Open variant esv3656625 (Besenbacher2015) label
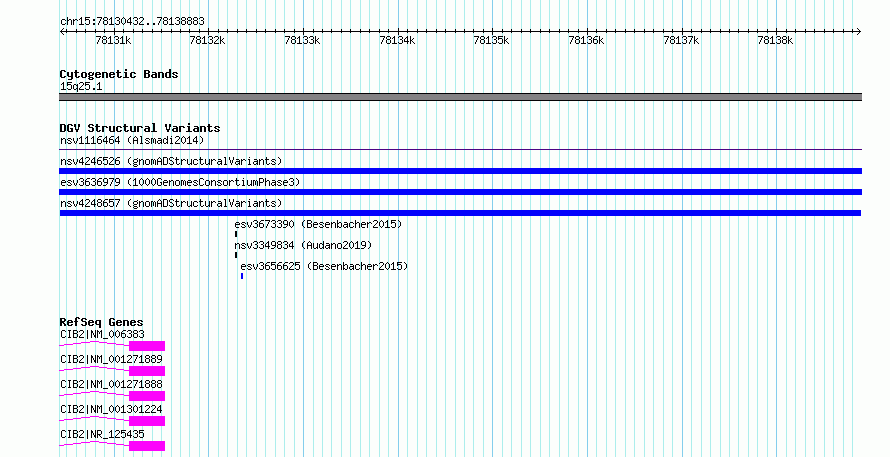The height and width of the screenshot is (457, 890). 324,266
